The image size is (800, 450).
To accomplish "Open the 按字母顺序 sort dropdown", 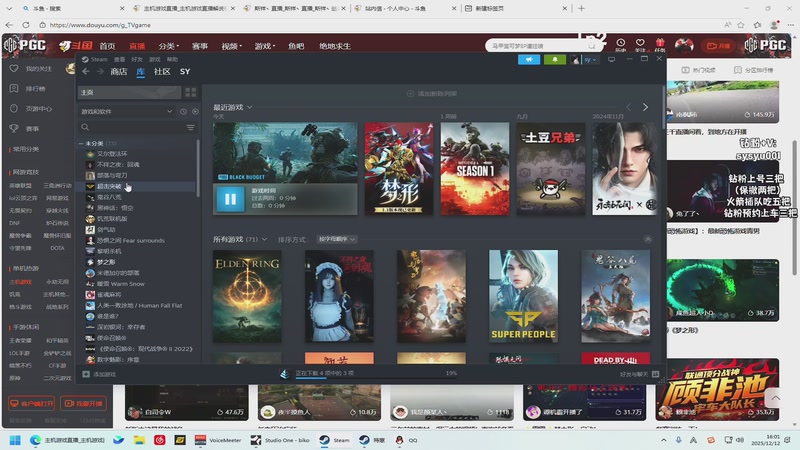I will point(337,239).
